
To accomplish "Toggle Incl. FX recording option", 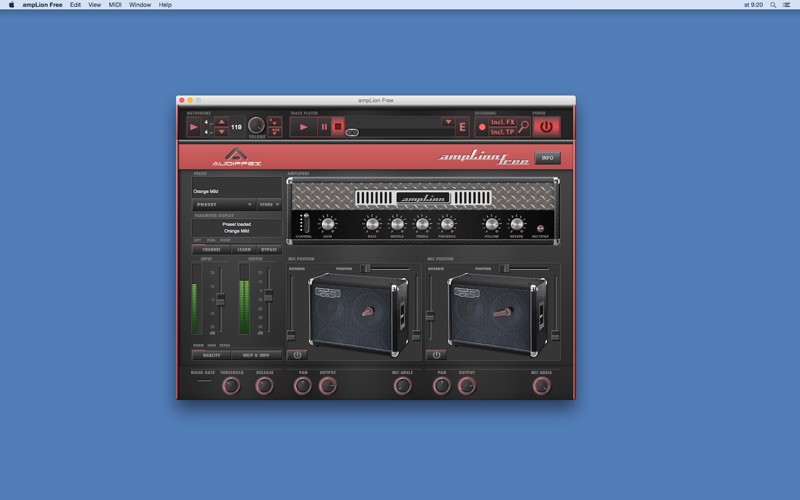I will click(503, 122).
